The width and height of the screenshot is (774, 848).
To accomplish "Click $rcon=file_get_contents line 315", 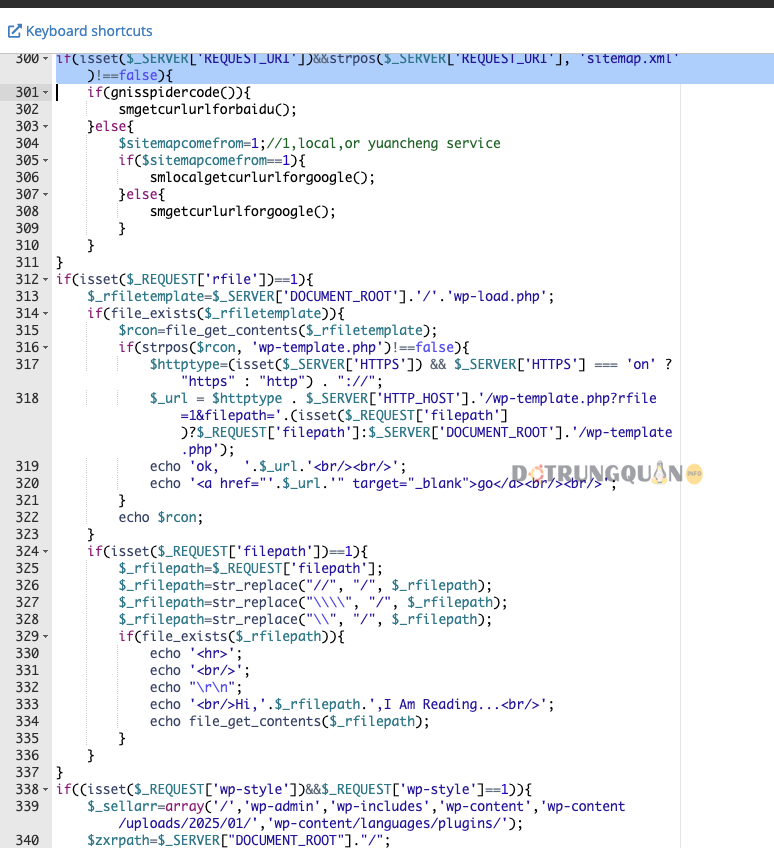I will (277, 330).
